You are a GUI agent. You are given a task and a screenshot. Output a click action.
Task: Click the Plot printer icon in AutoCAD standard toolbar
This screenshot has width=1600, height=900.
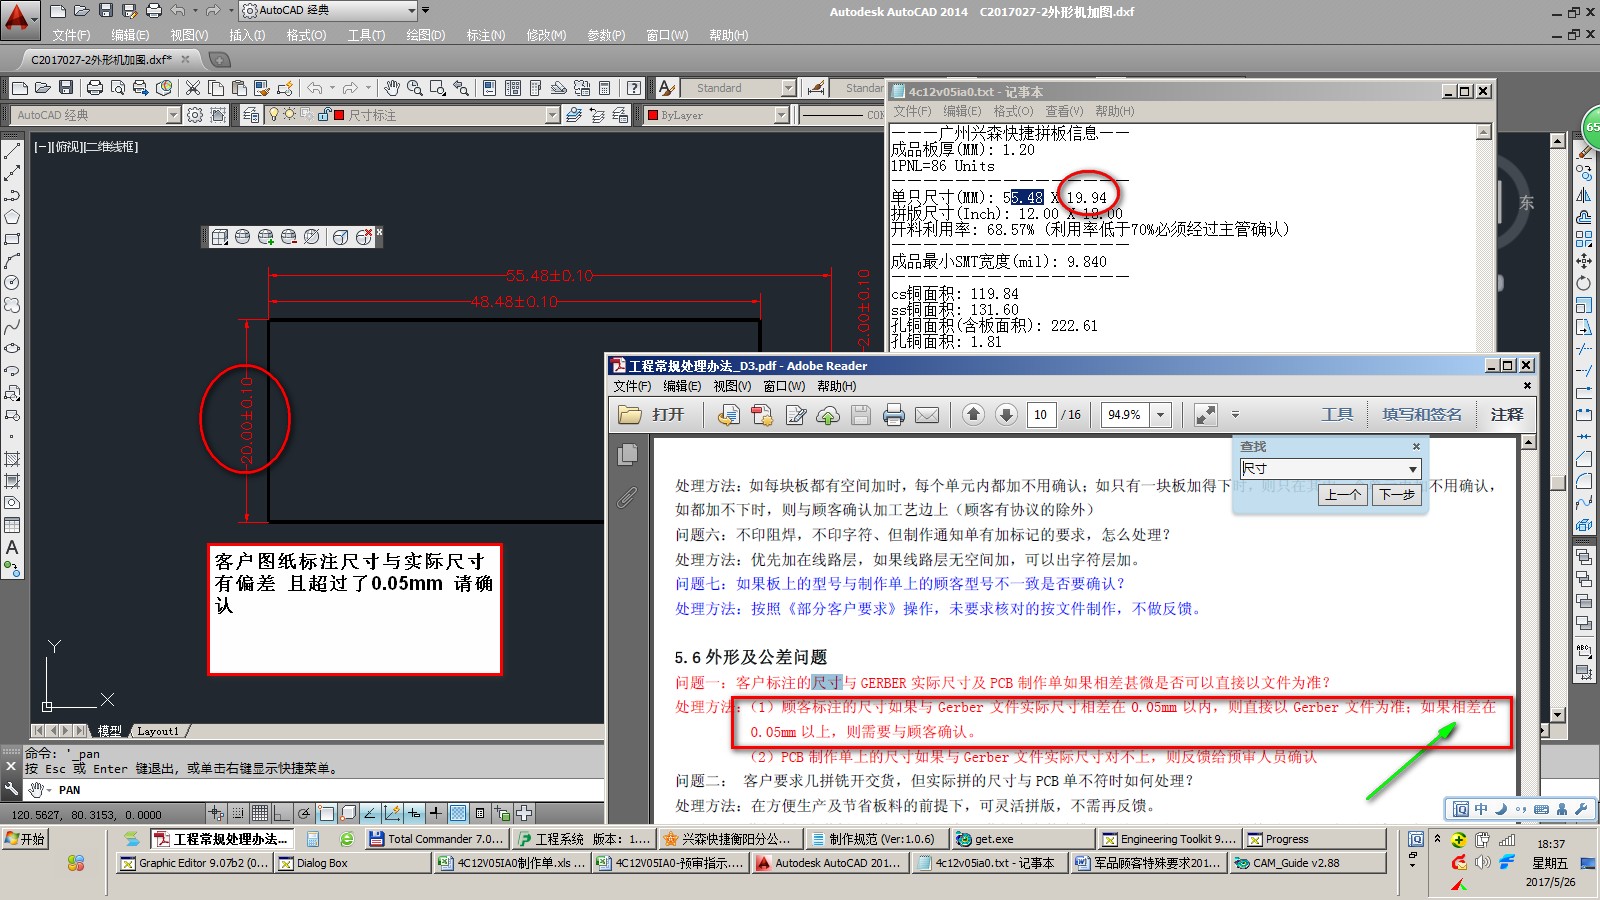[x=95, y=88]
